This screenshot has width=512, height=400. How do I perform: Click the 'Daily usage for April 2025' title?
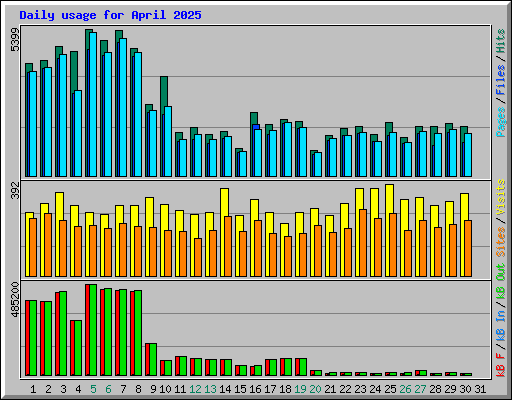[110, 15]
